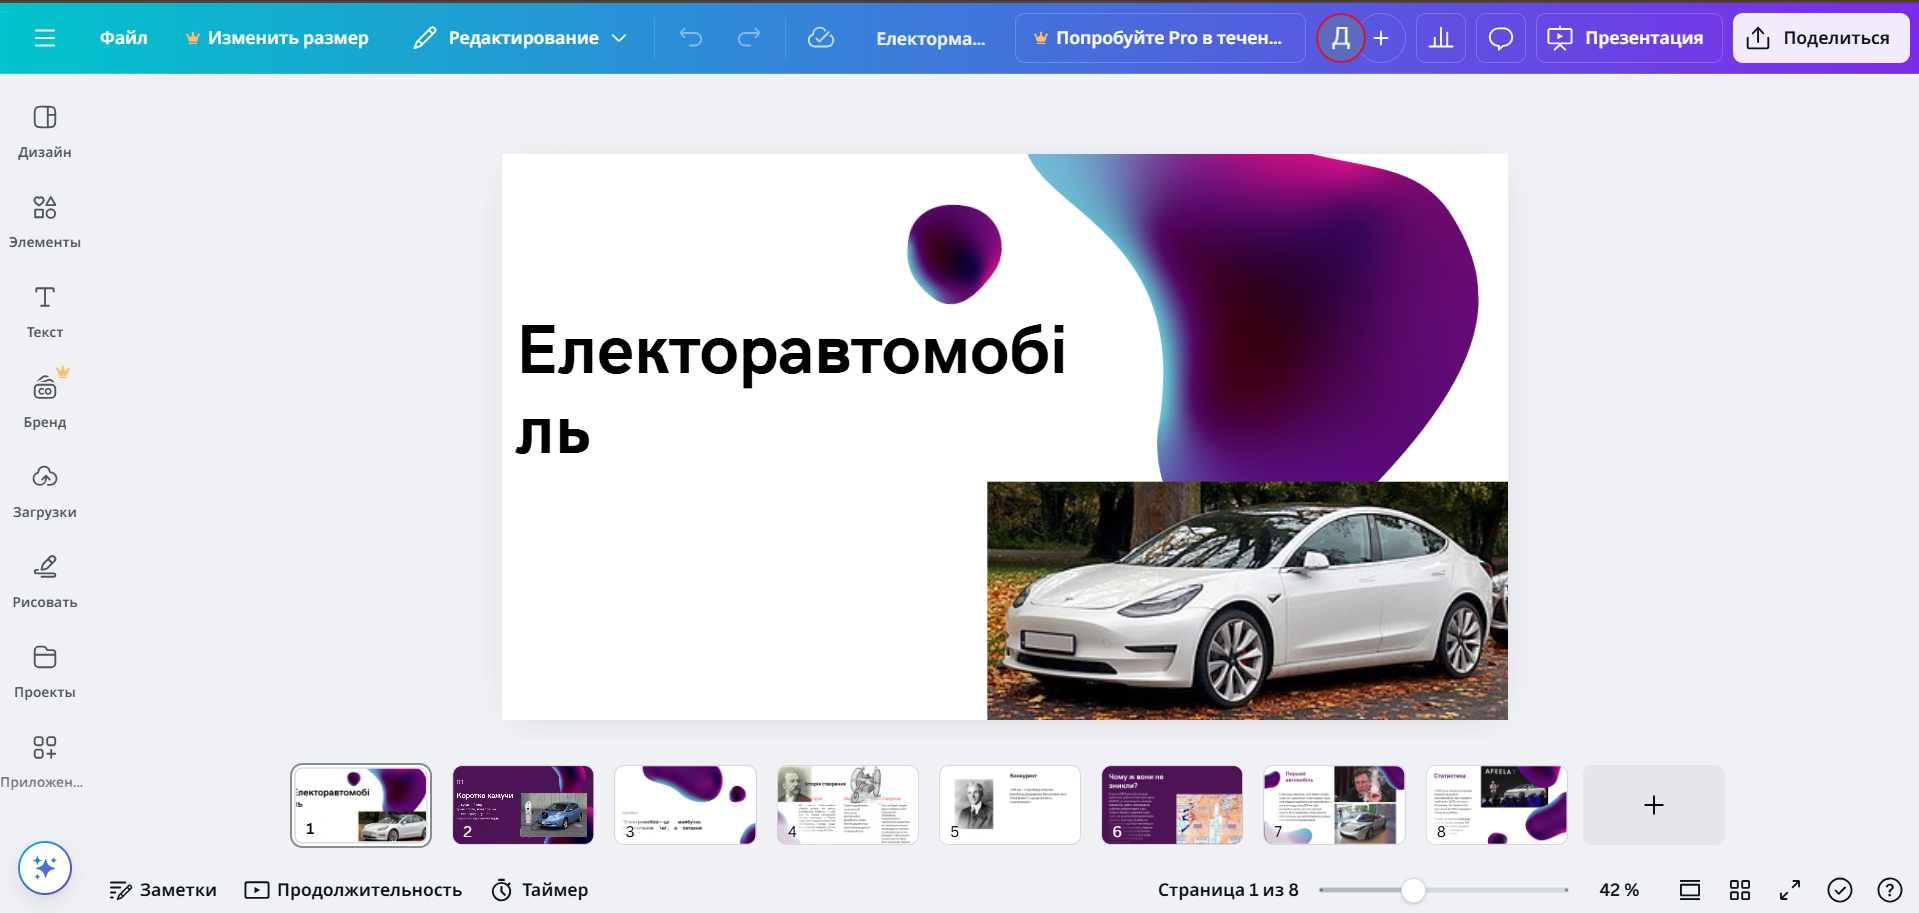
Task: Click the Електоравтомобіль title text on slide
Action: click(792, 390)
